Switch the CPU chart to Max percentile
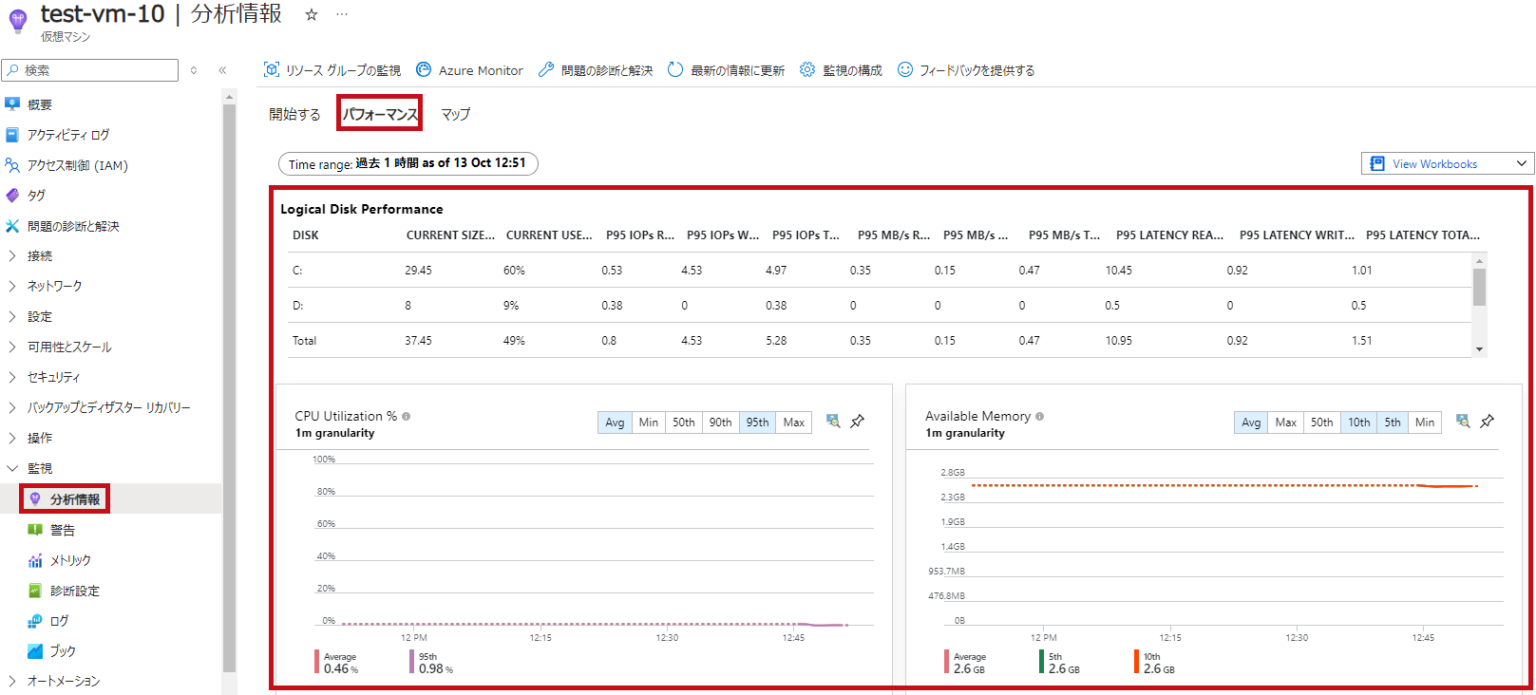 pyautogui.click(x=793, y=421)
